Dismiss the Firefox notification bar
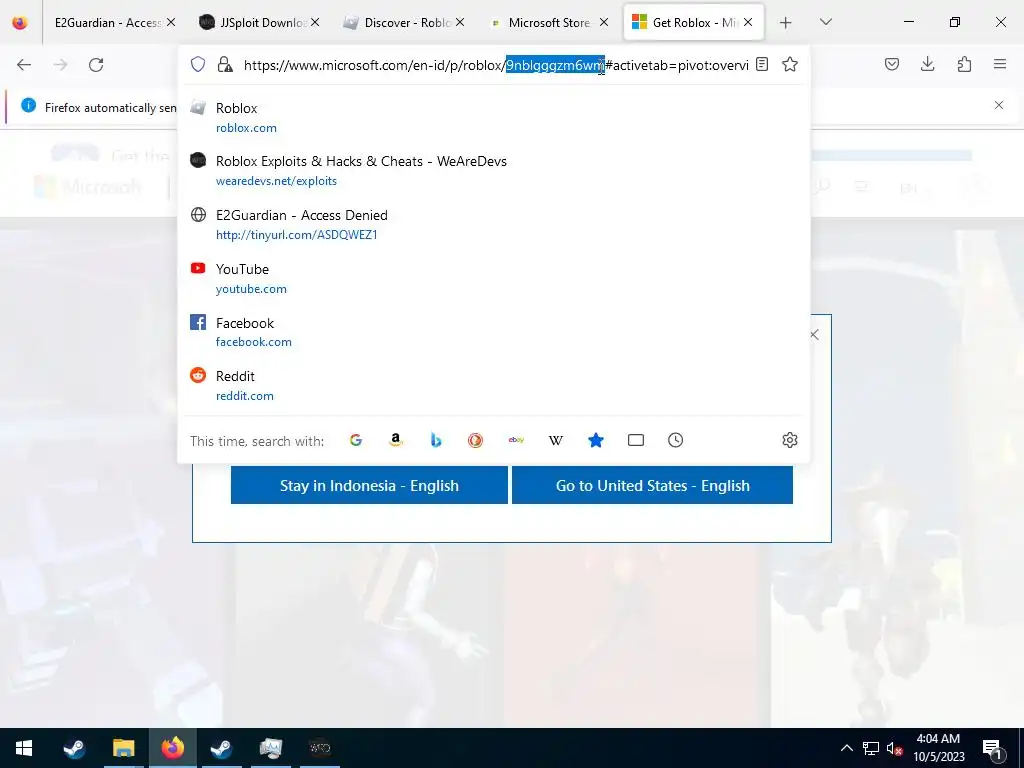1024x768 pixels. 999,105
